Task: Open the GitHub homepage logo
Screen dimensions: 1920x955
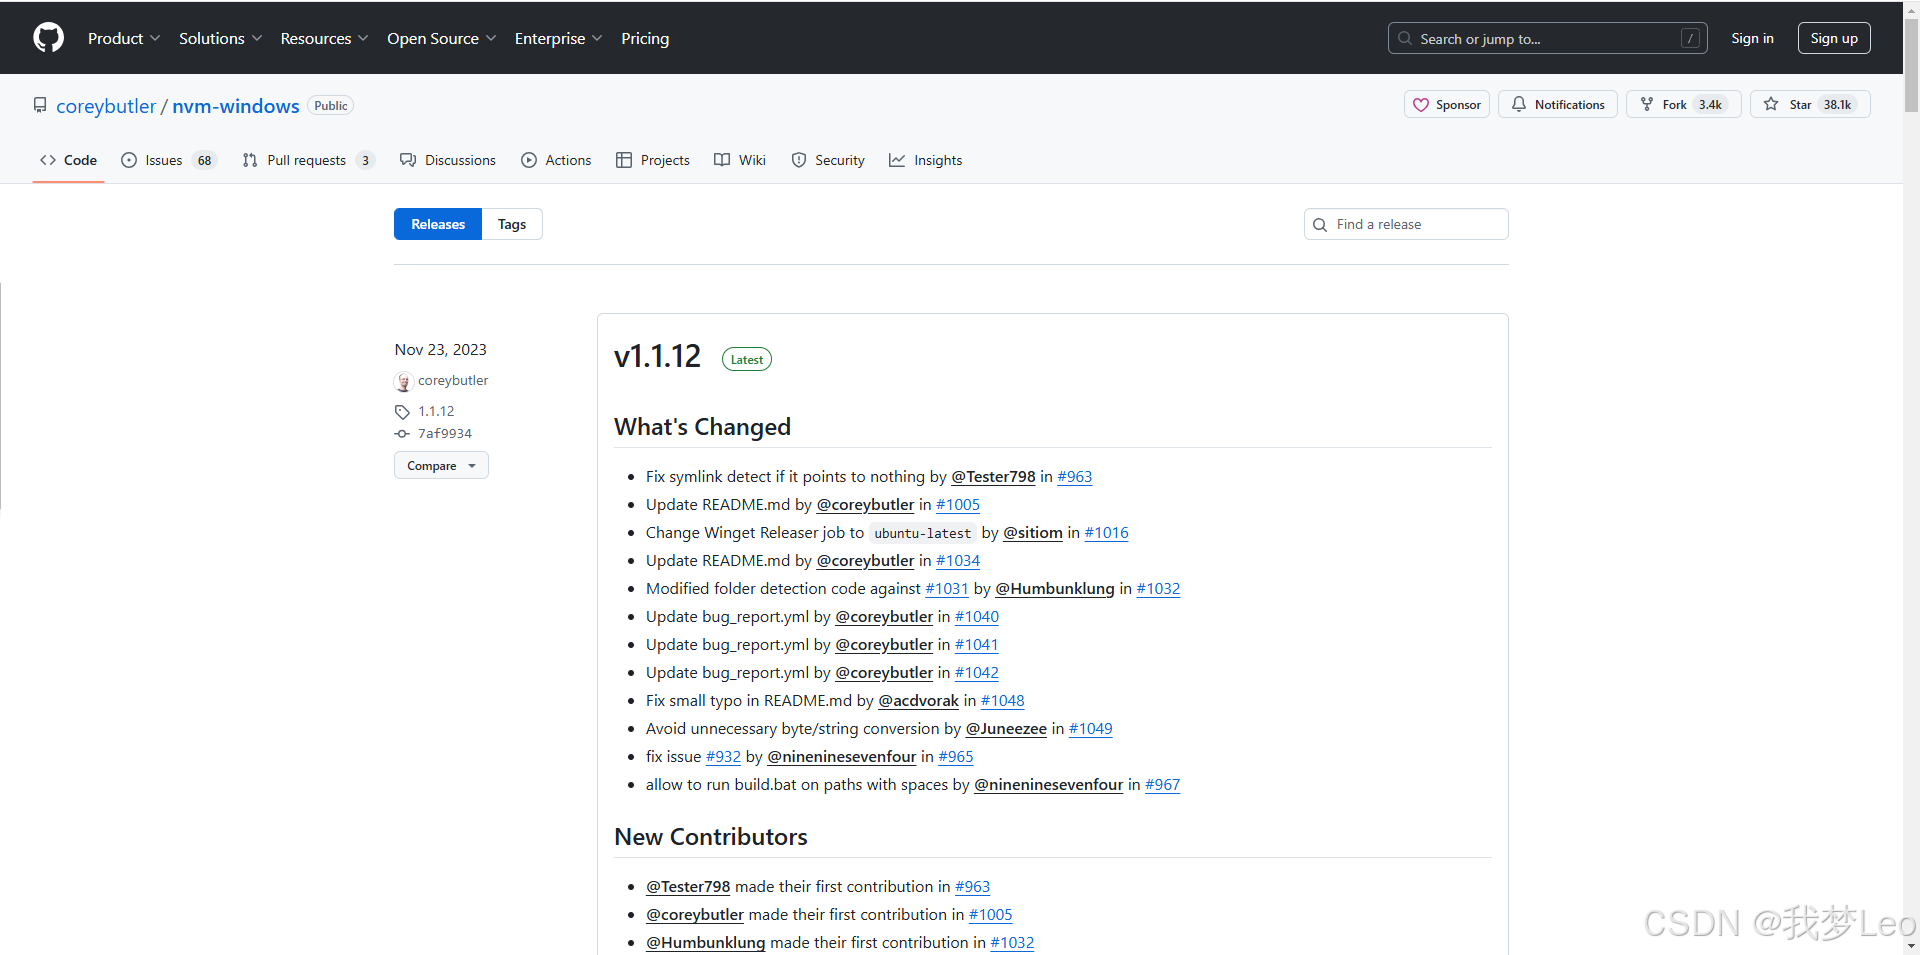Action: pyautogui.click(x=48, y=38)
